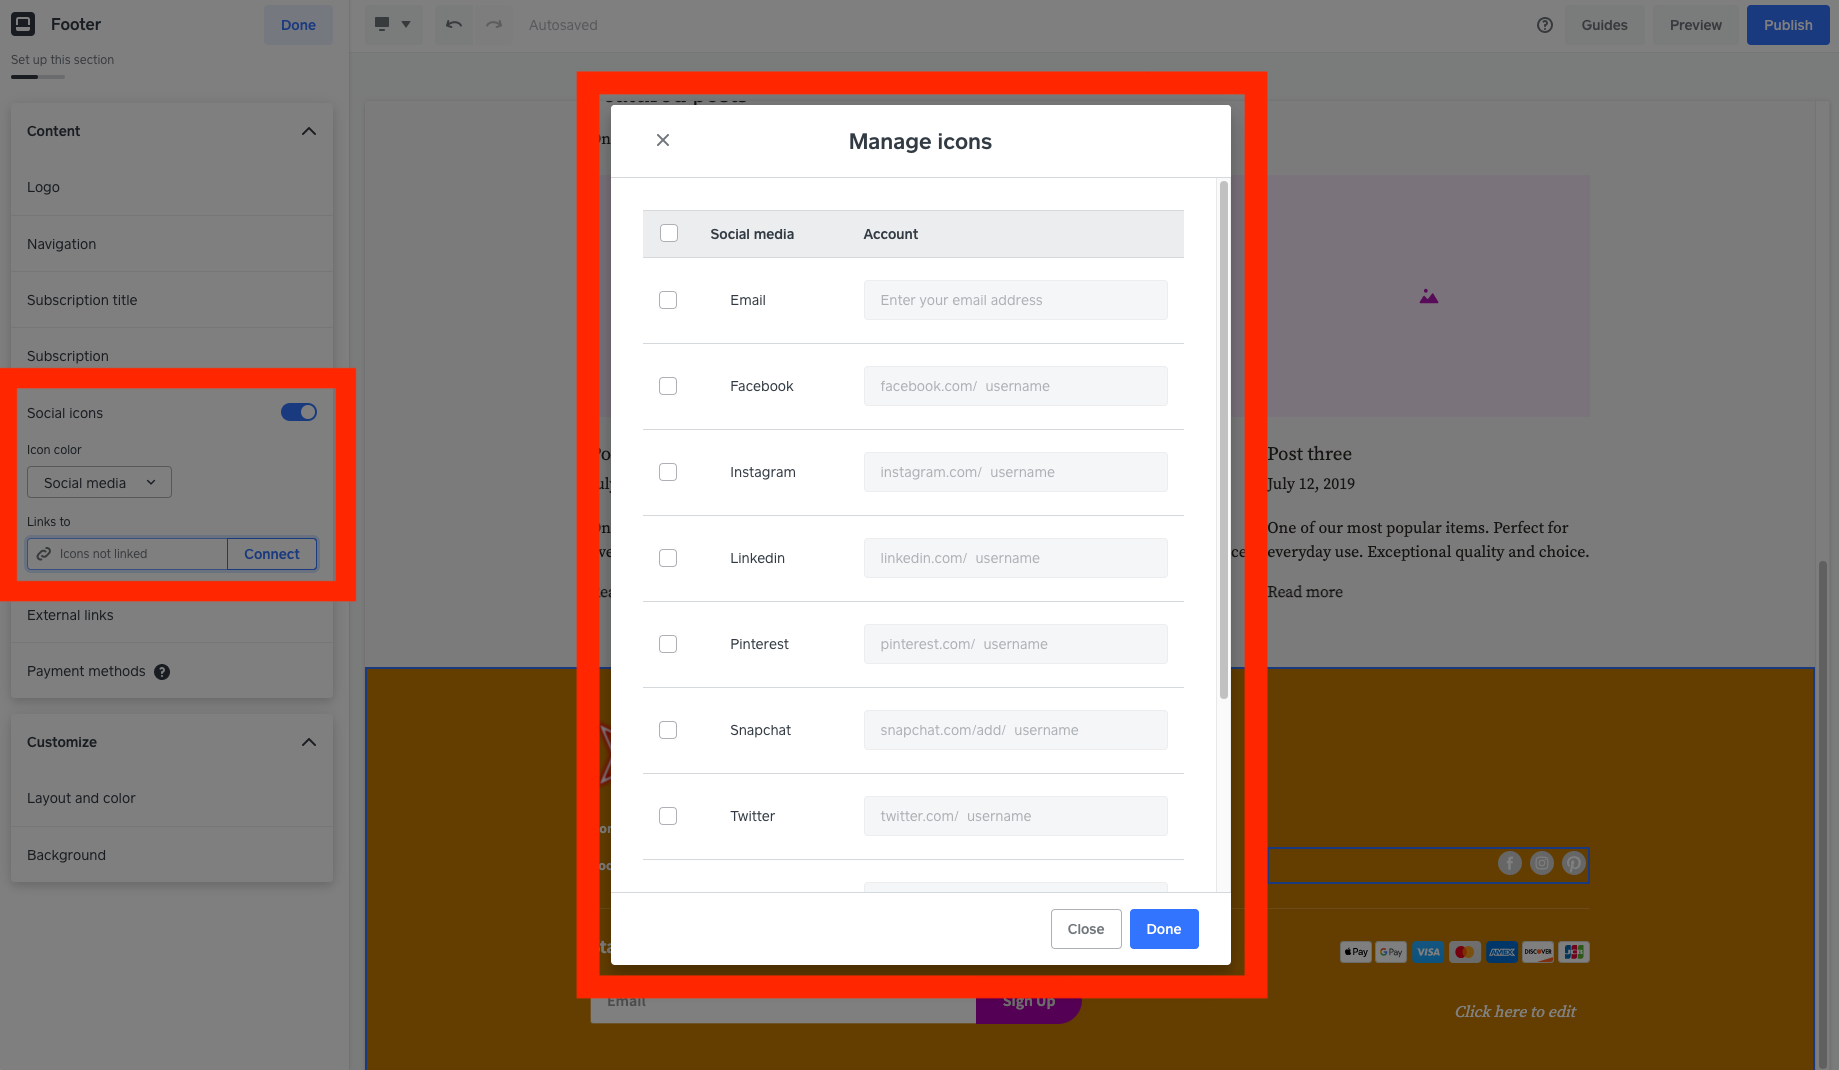The width and height of the screenshot is (1839, 1070).
Task: Click the undo arrow icon
Action: (454, 24)
